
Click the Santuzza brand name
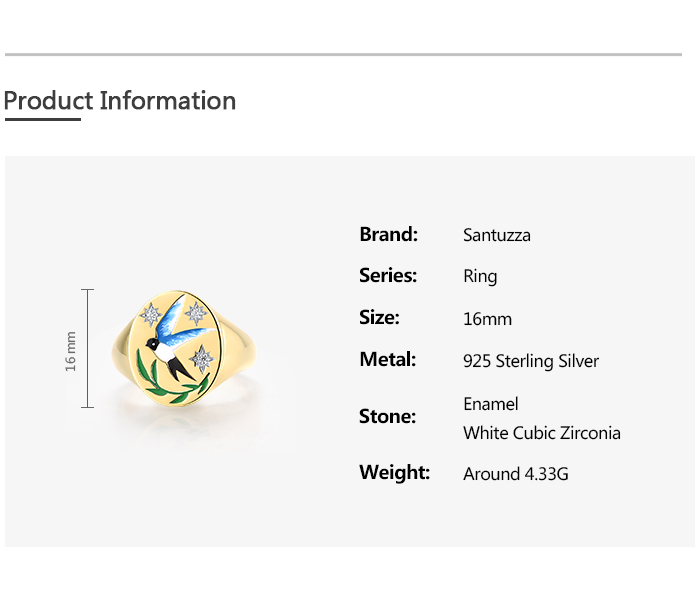point(496,236)
